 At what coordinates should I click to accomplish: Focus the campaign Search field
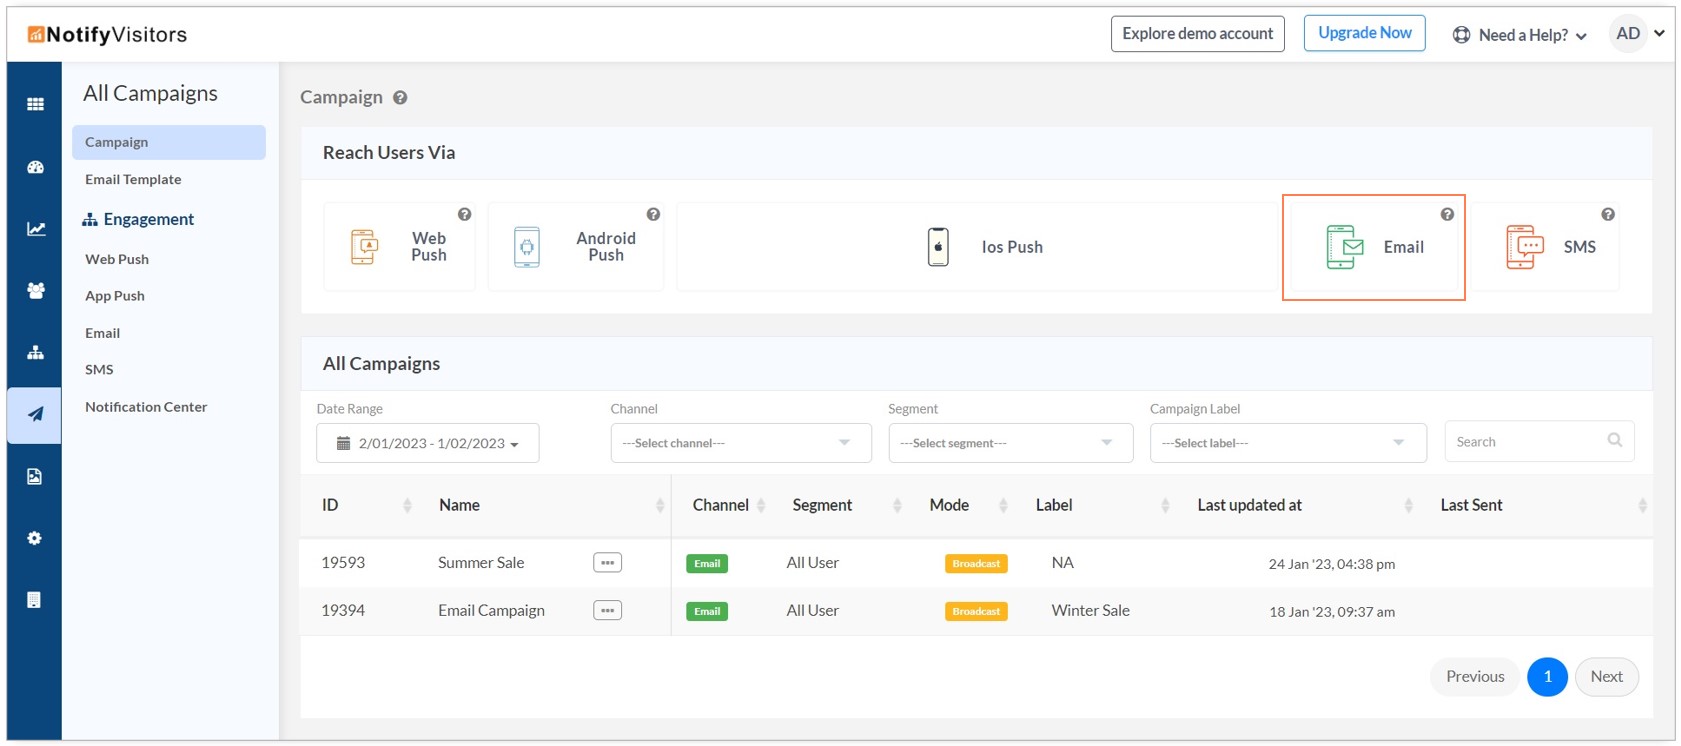point(1539,442)
